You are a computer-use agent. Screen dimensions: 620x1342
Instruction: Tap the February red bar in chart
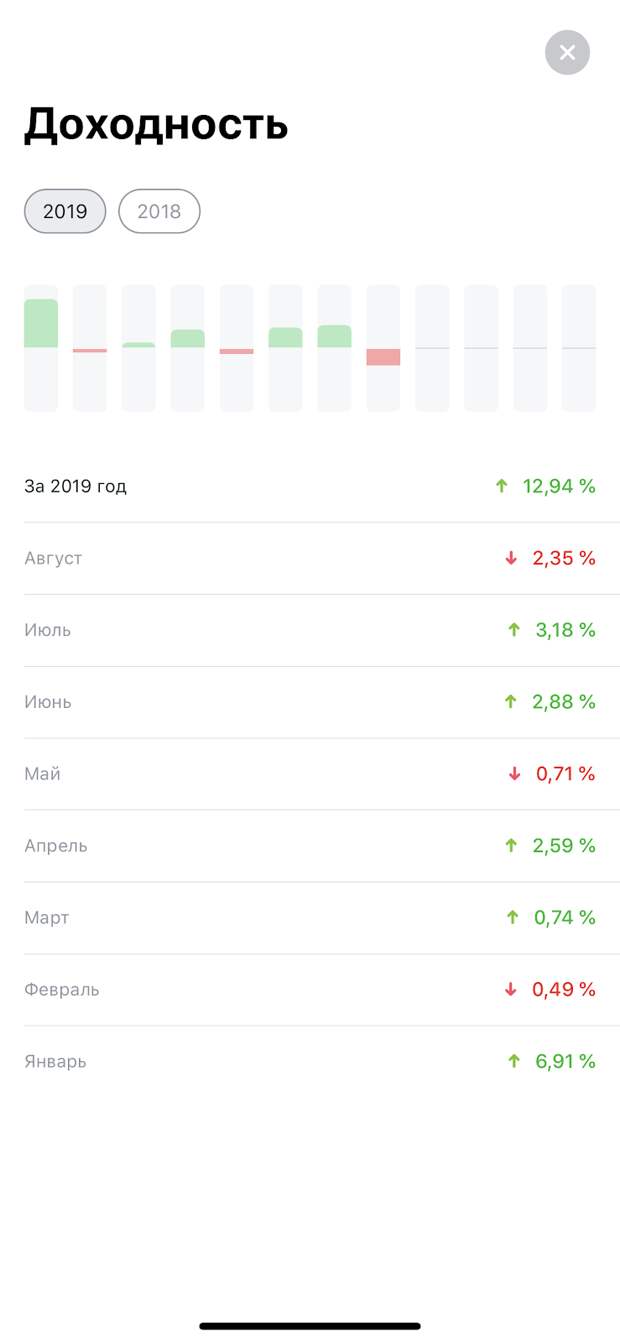[90, 351]
